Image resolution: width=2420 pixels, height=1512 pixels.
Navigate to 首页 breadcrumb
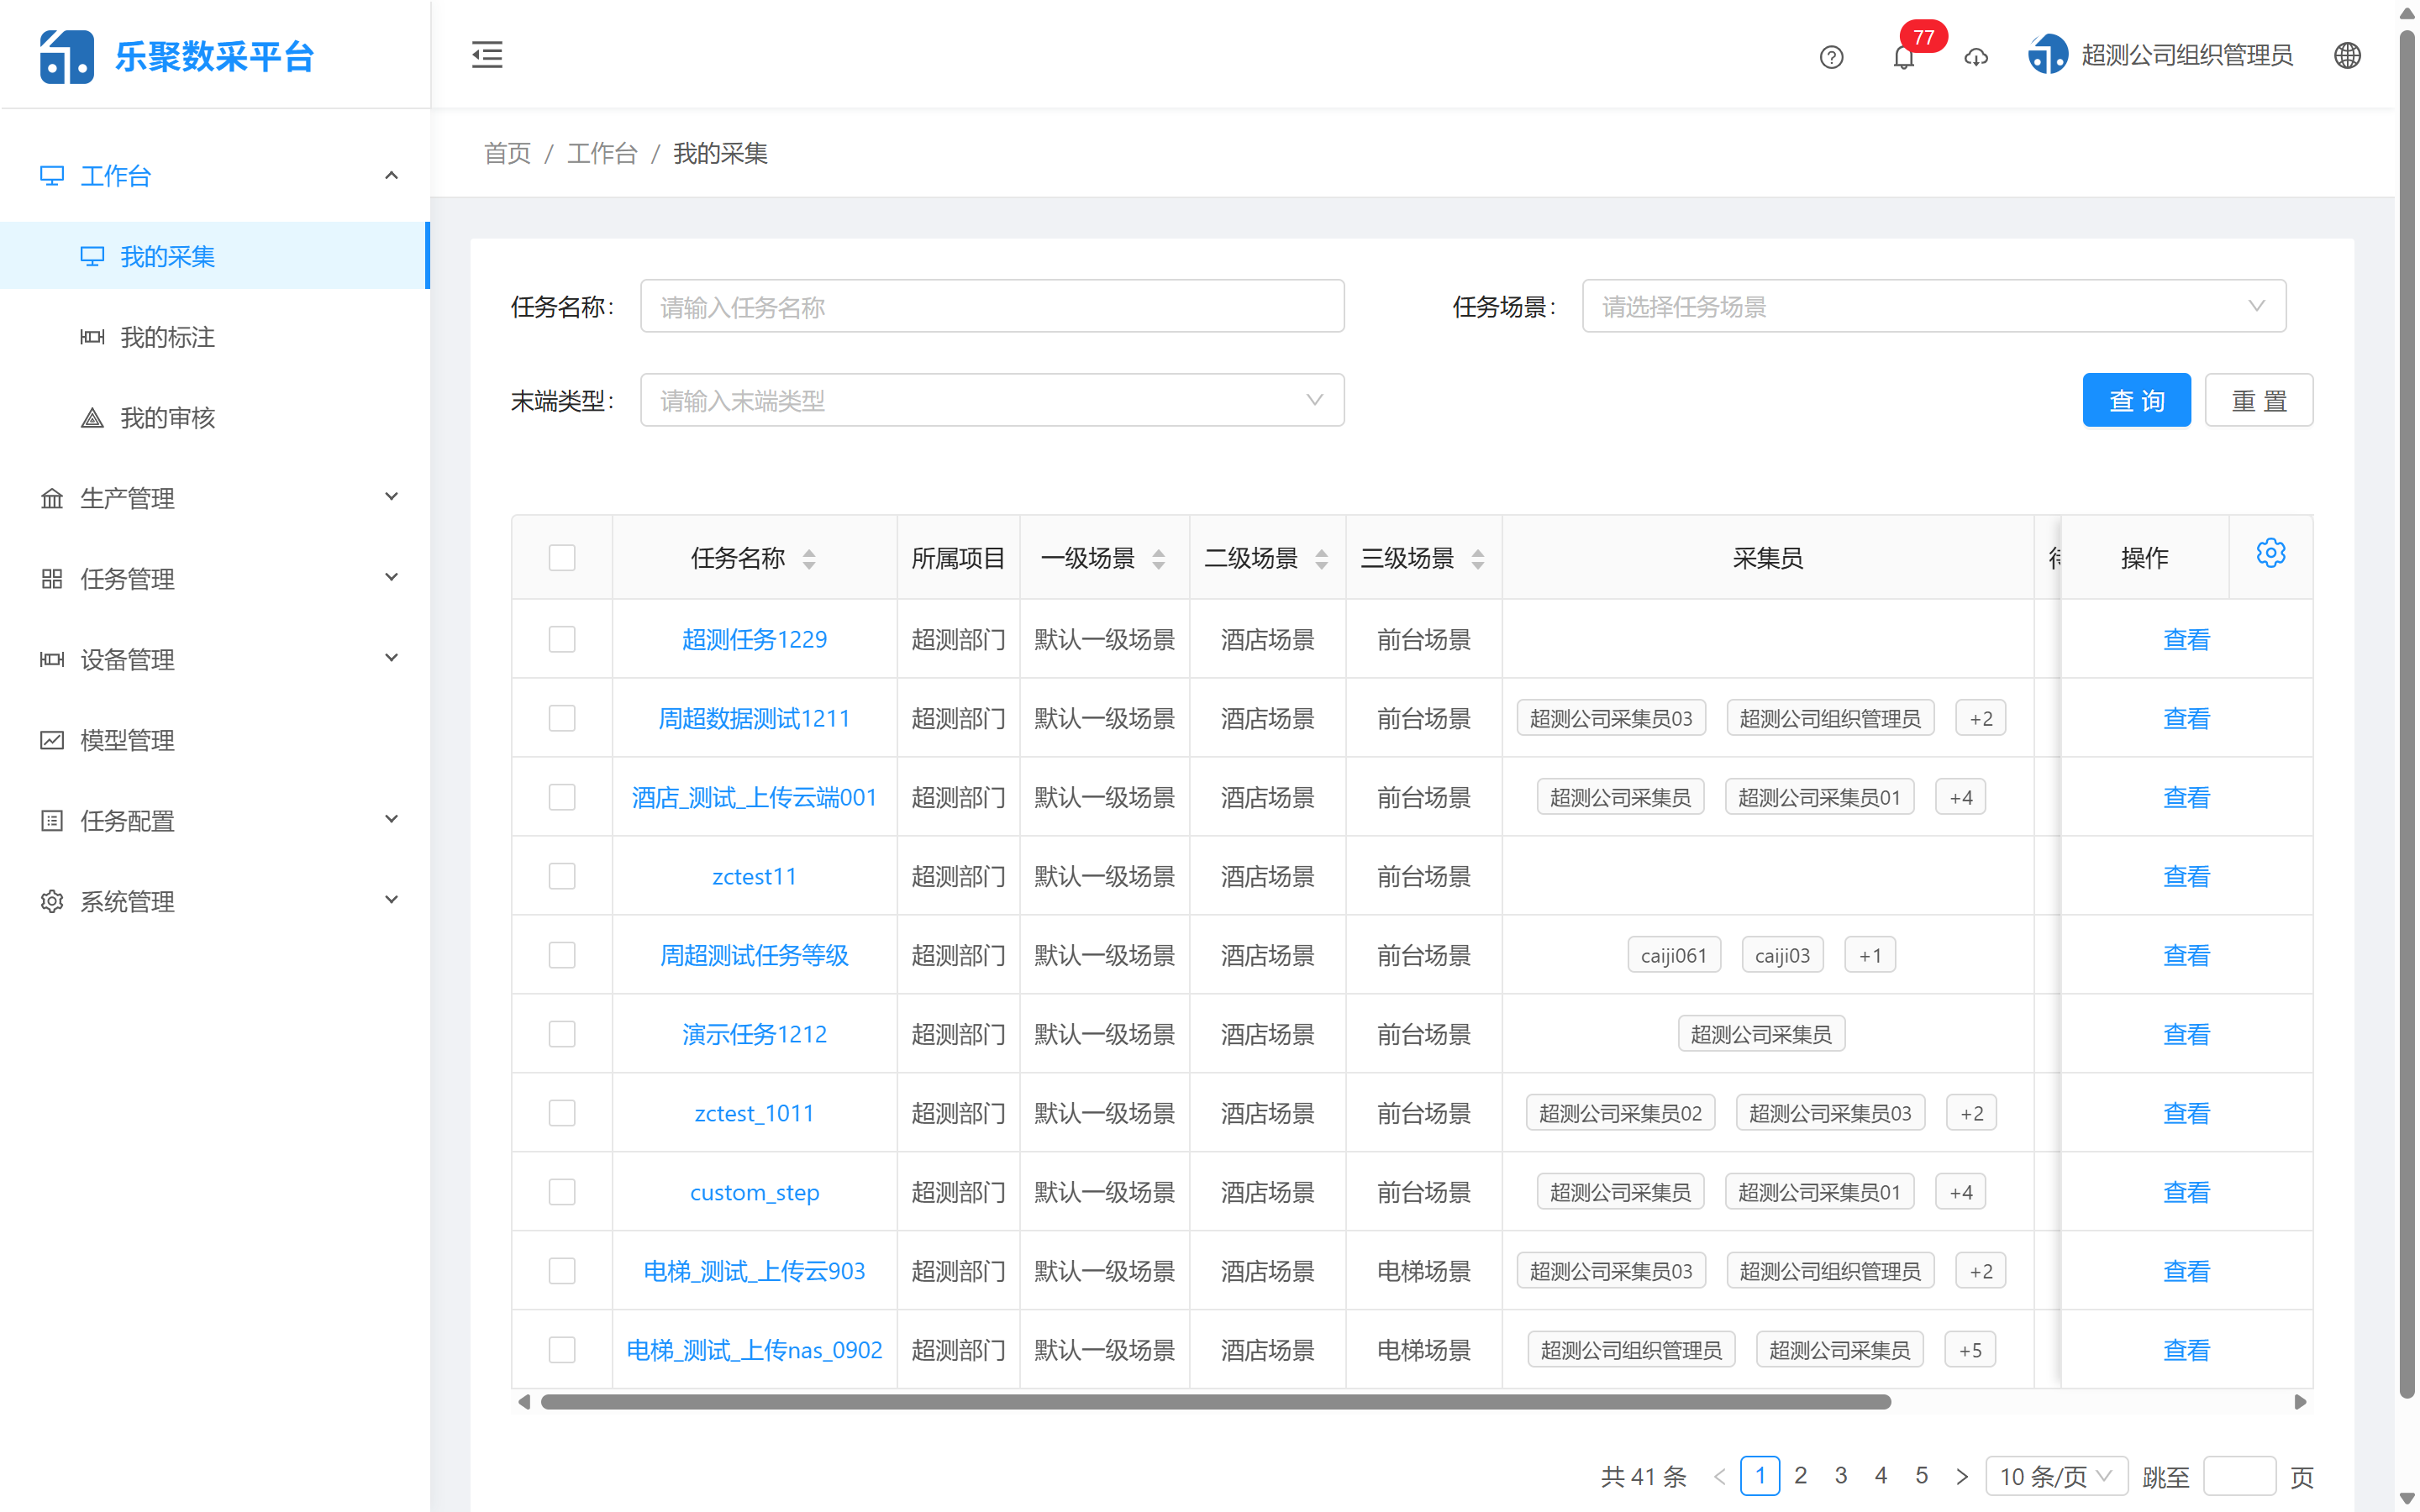click(x=506, y=153)
